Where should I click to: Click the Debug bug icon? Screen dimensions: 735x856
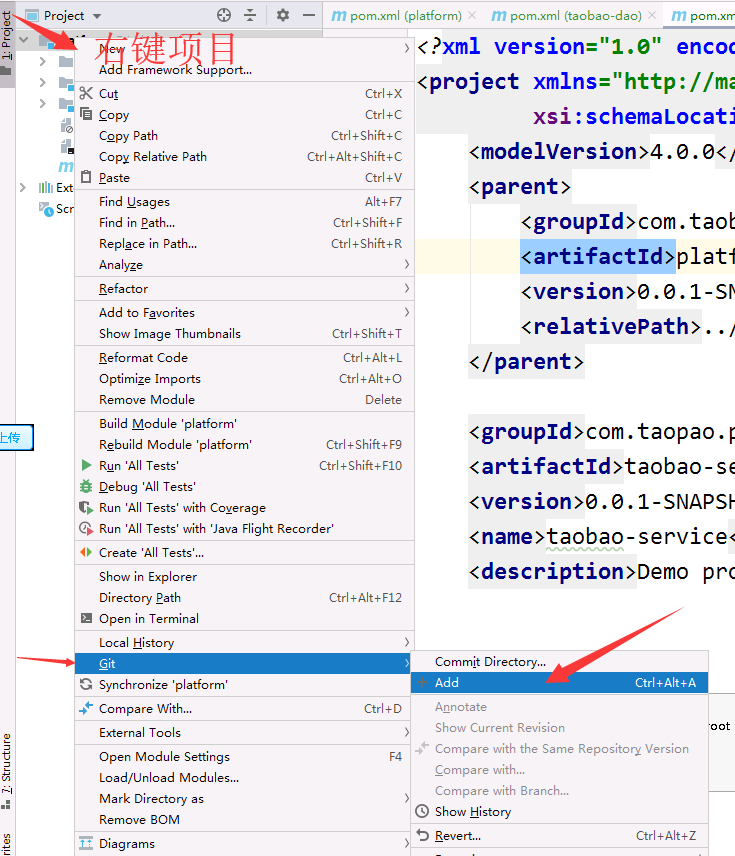(86, 486)
